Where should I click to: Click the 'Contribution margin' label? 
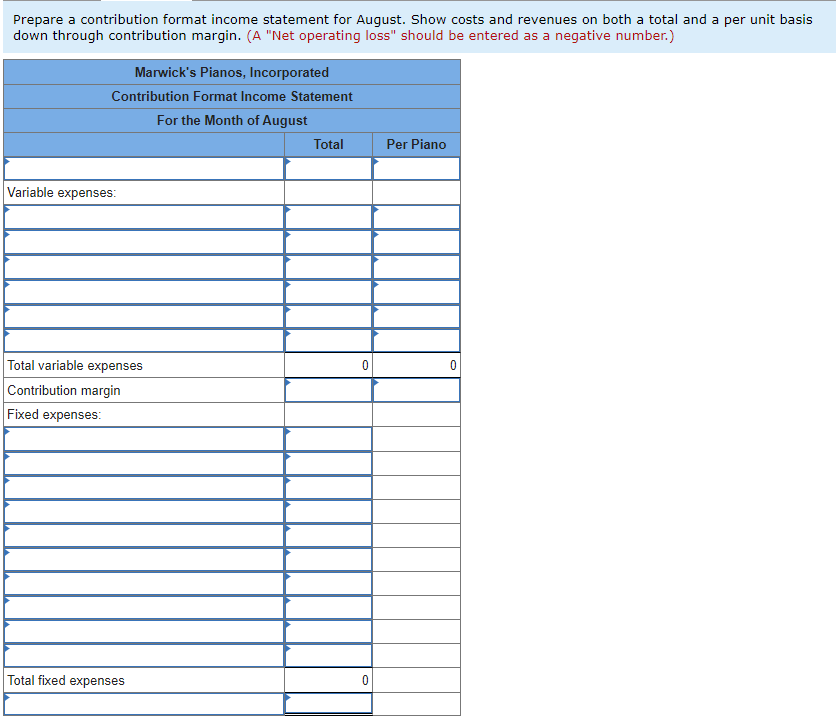point(63,390)
